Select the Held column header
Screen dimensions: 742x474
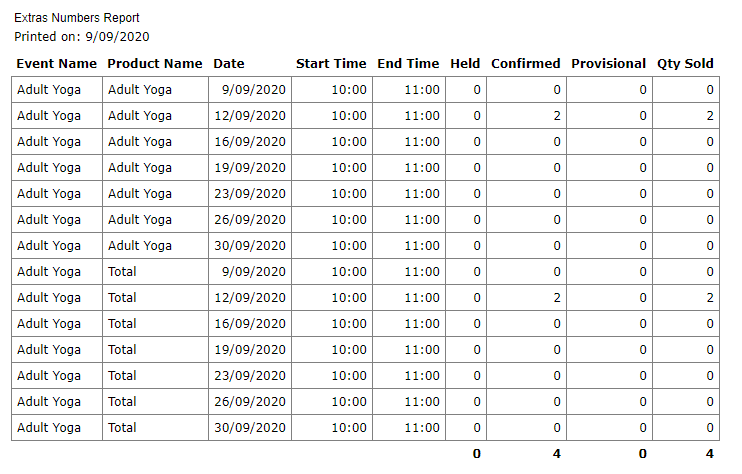465,63
